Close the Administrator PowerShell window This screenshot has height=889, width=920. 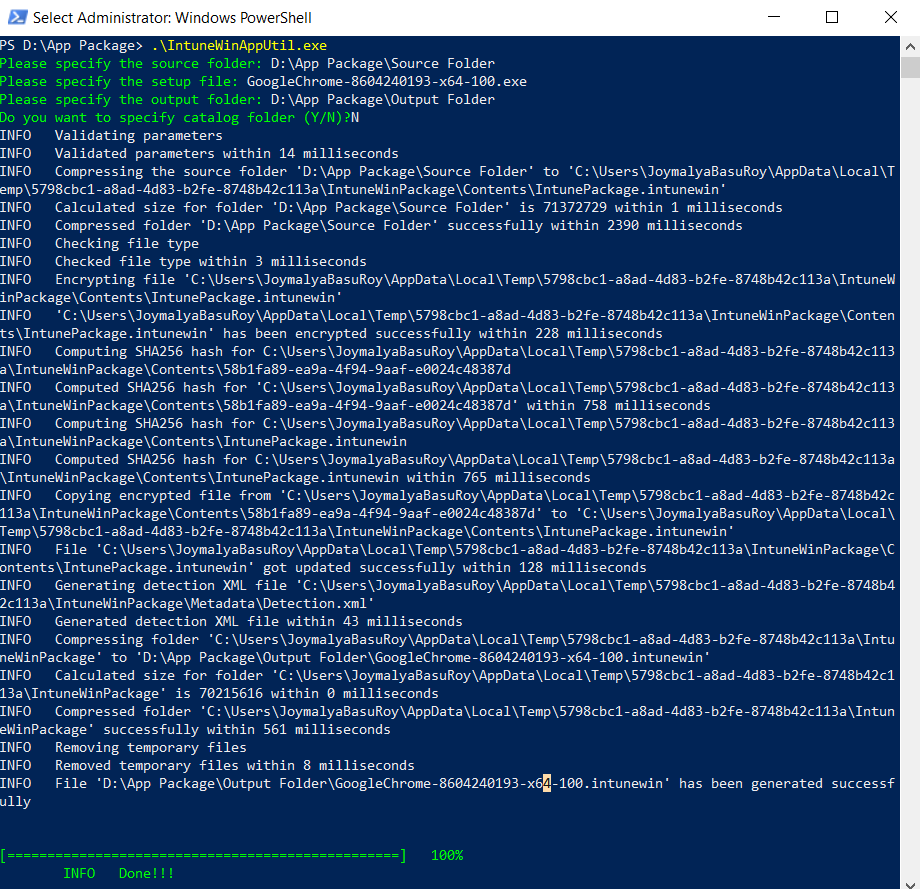tap(890, 17)
